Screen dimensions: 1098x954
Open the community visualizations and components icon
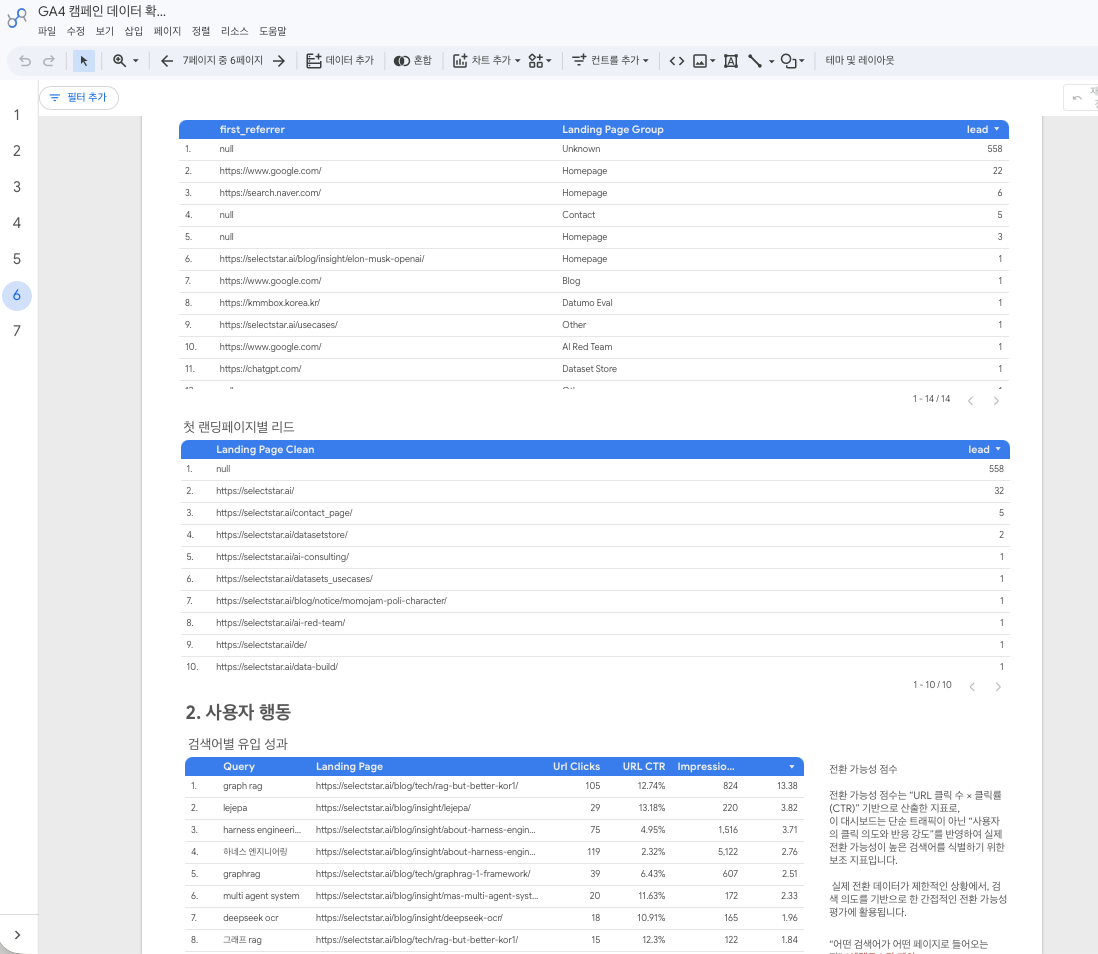click(x=540, y=61)
